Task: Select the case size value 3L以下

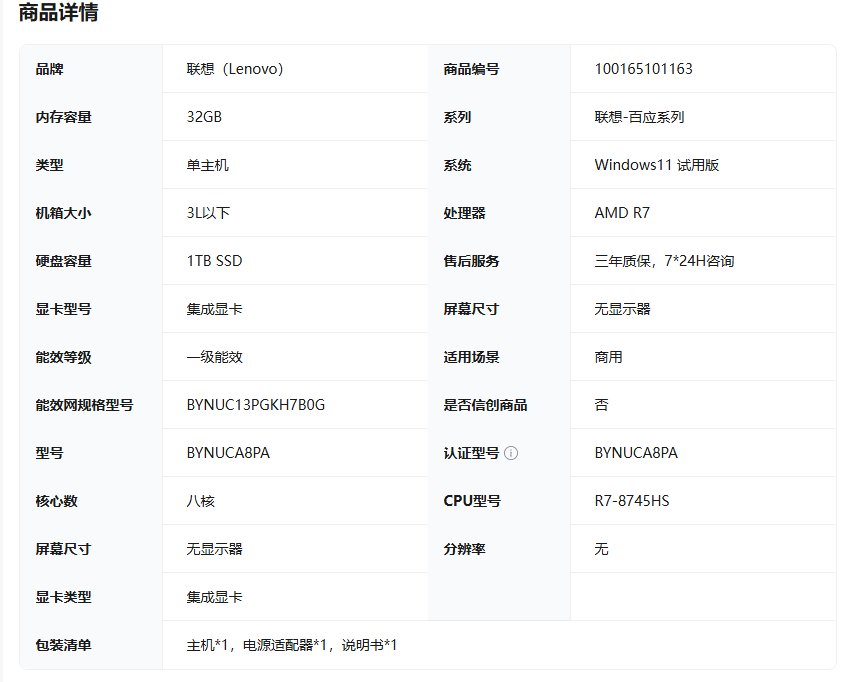Action: pyautogui.click(x=208, y=213)
